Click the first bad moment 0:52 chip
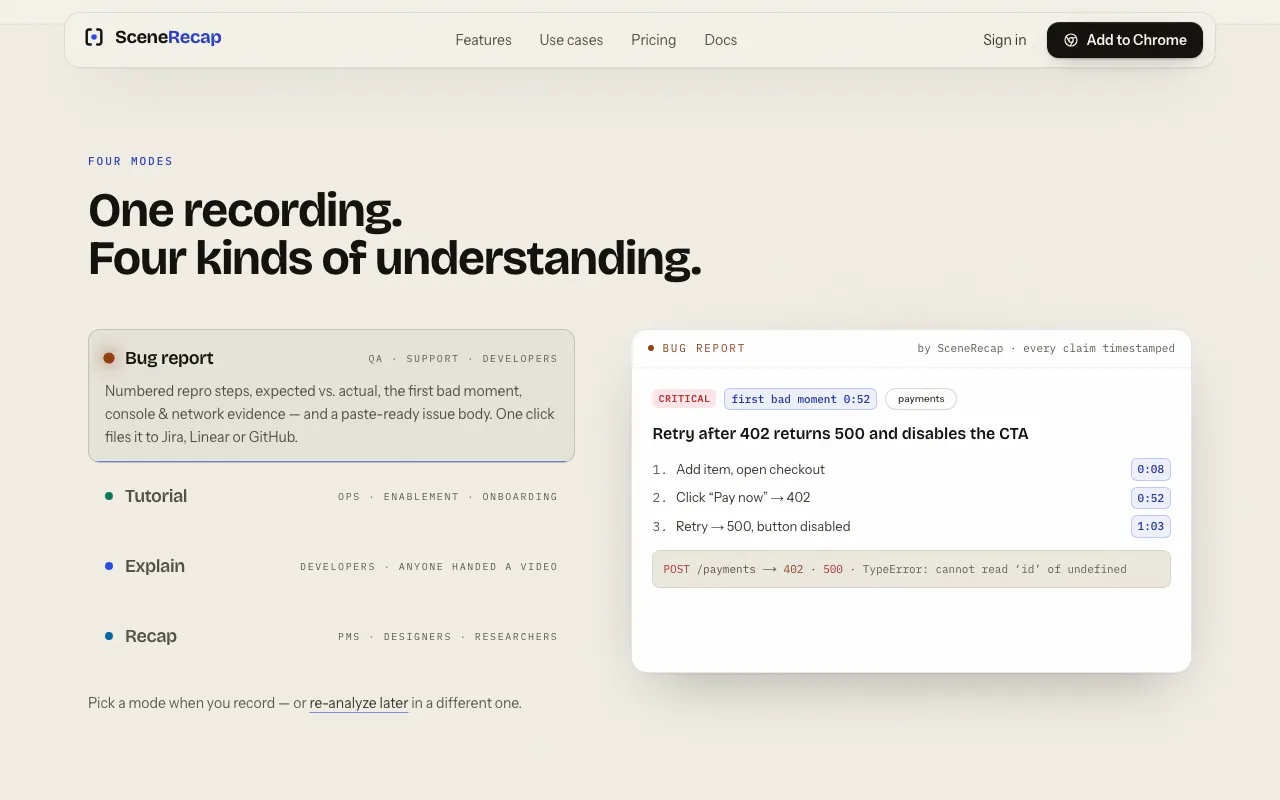The height and width of the screenshot is (800, 1280). click(800, 399)
